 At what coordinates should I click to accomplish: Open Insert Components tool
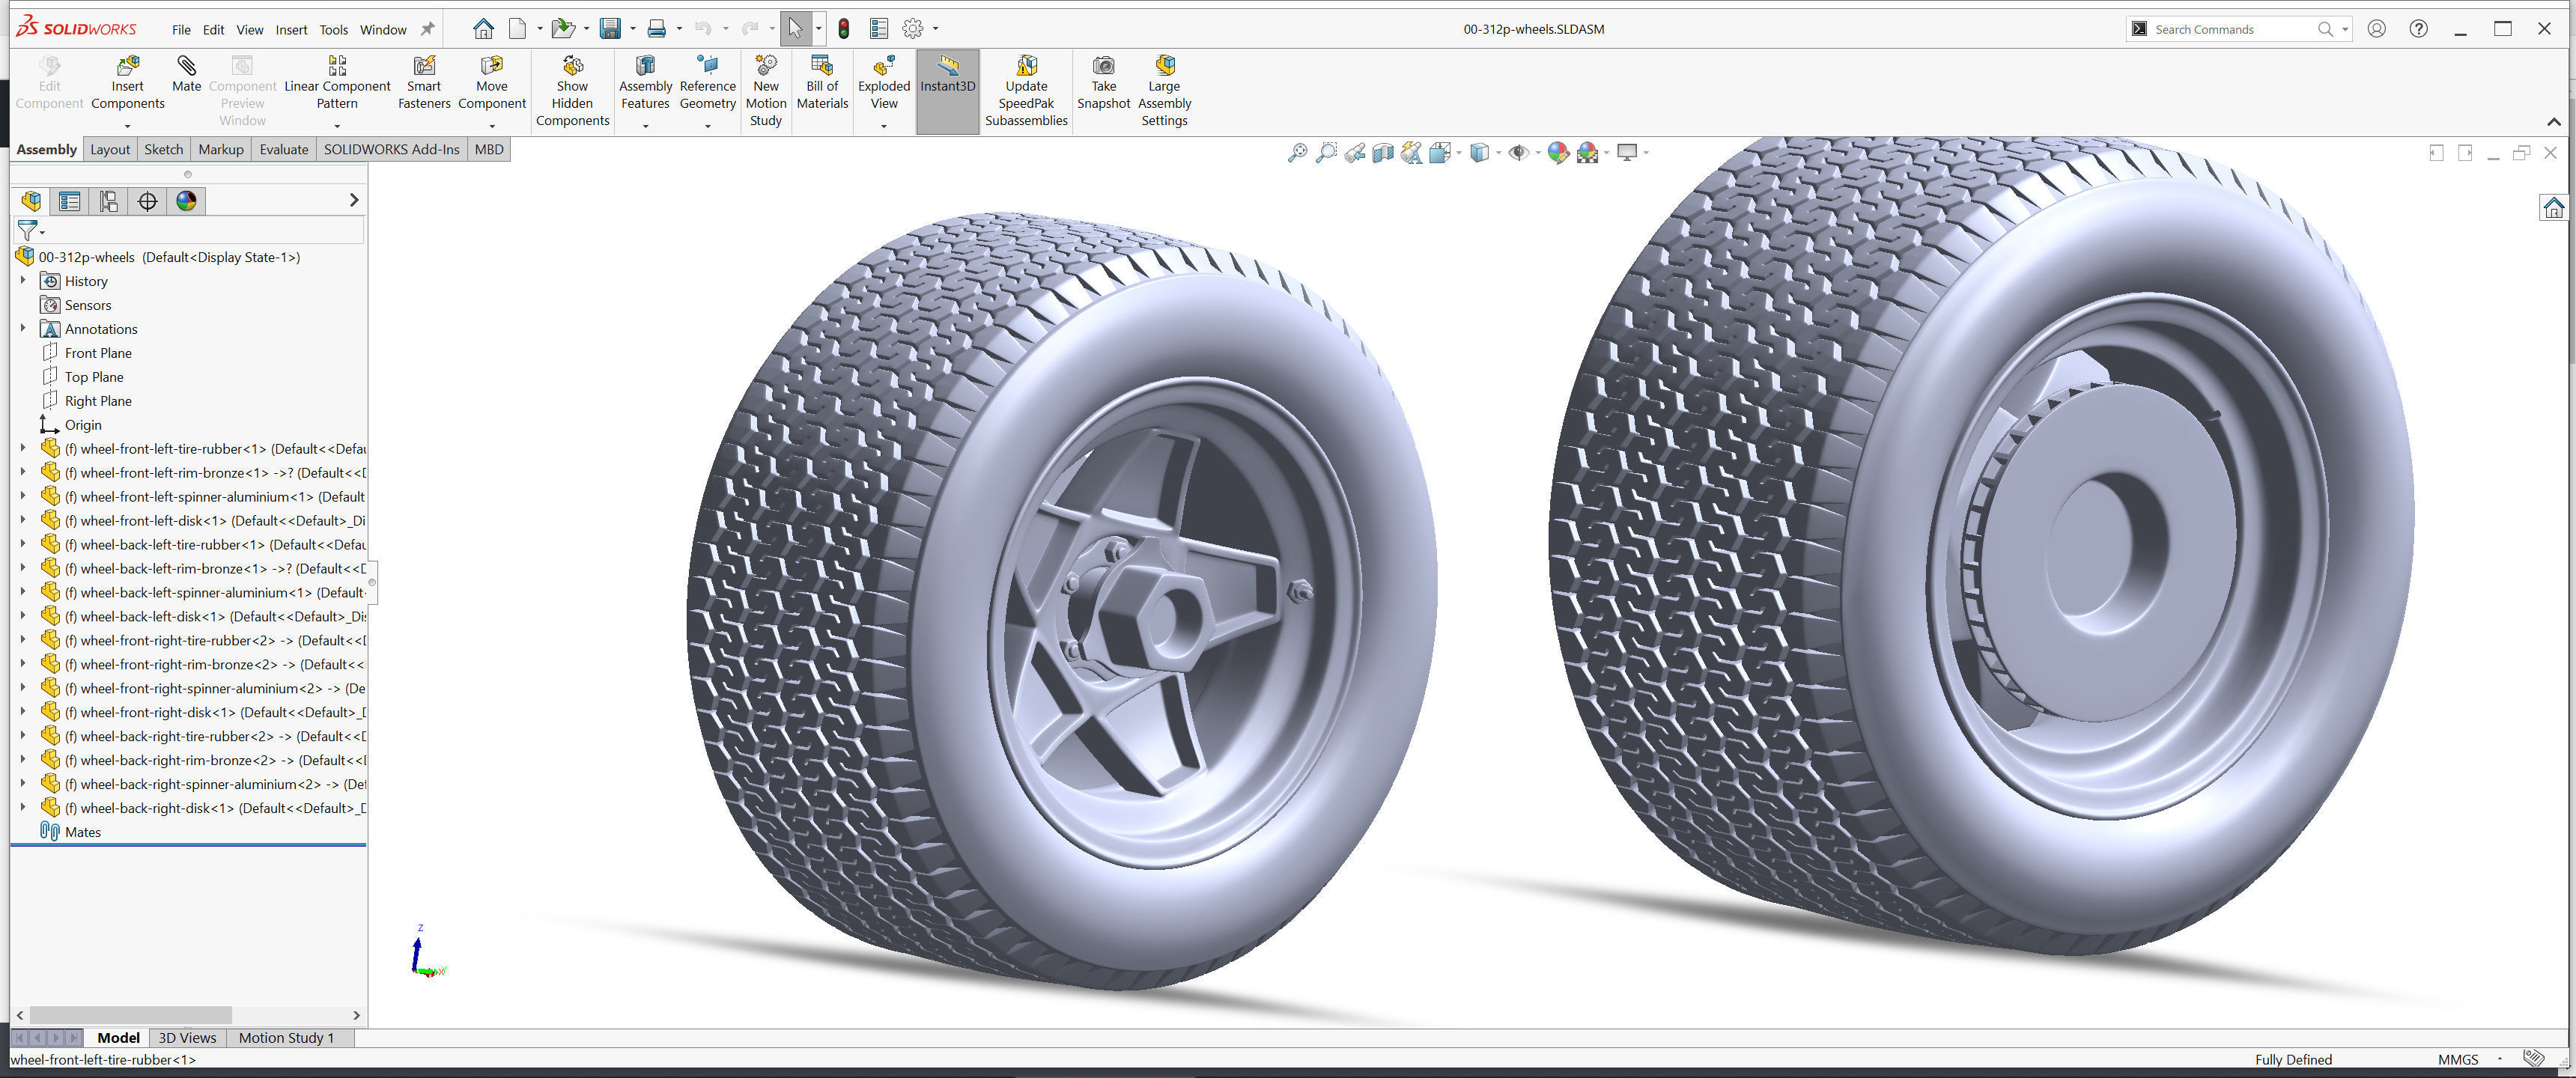click(x=127, y=67)
